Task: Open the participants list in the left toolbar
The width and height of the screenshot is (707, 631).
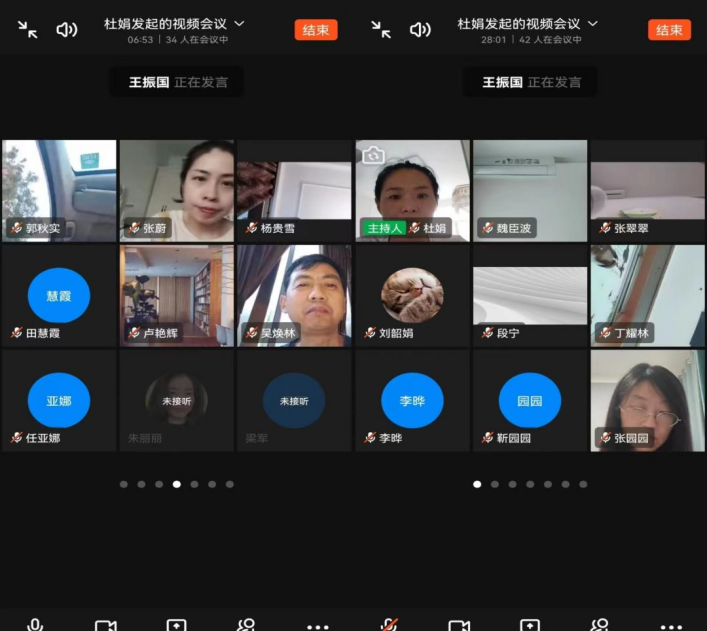Action: [247, 625]
